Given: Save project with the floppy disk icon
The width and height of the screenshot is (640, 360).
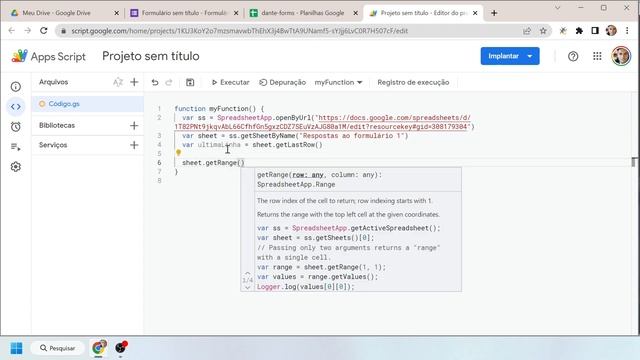Looking at the screenshot, I should pyautogui.click(x=190, y=82).
